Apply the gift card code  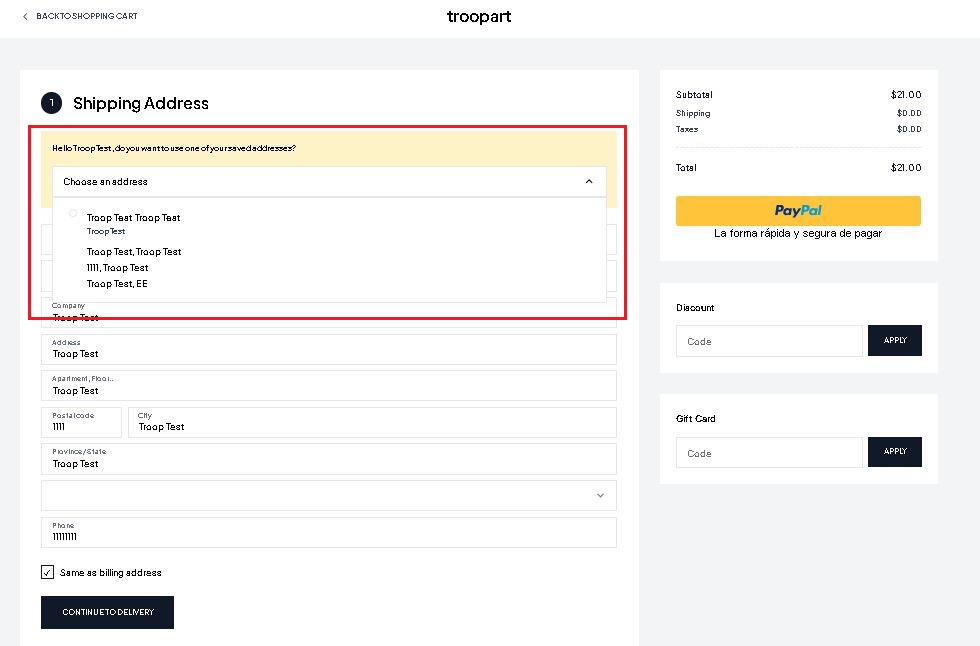pos(894,452)
